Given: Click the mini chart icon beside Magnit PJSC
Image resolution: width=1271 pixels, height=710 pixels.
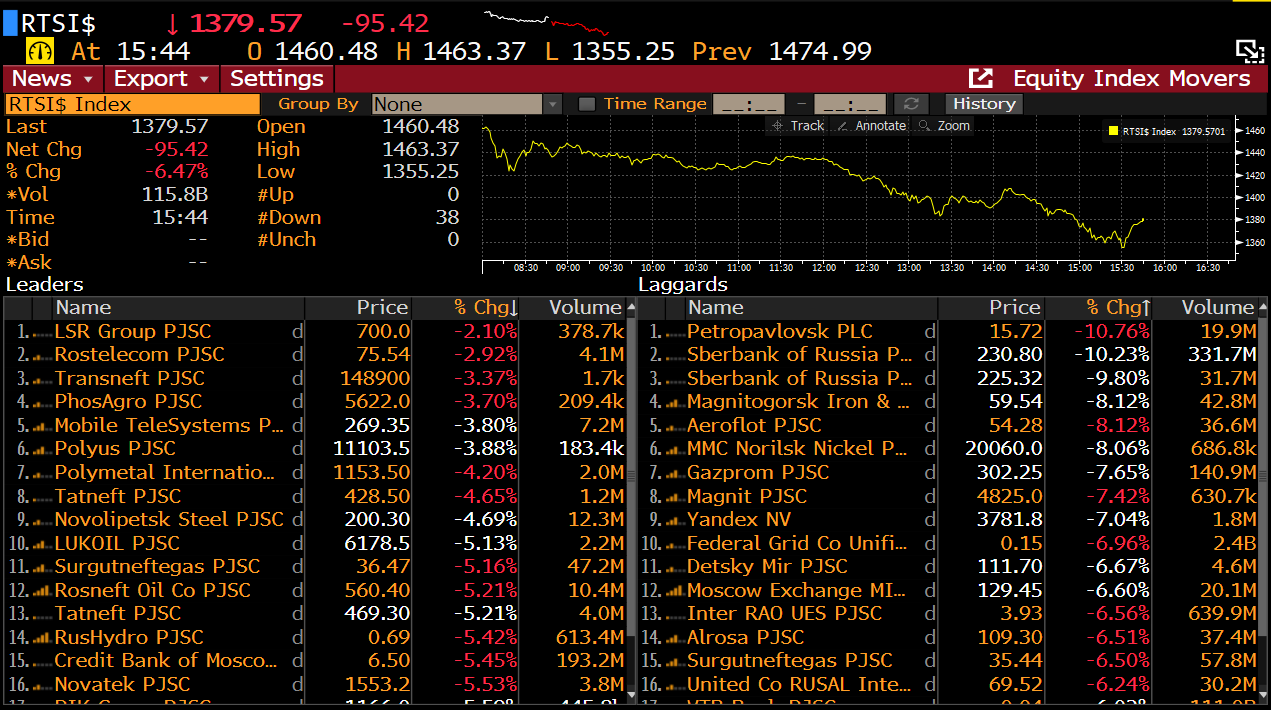Looking at the screenshot, I should pyautogui.click(x=675, y=497).
